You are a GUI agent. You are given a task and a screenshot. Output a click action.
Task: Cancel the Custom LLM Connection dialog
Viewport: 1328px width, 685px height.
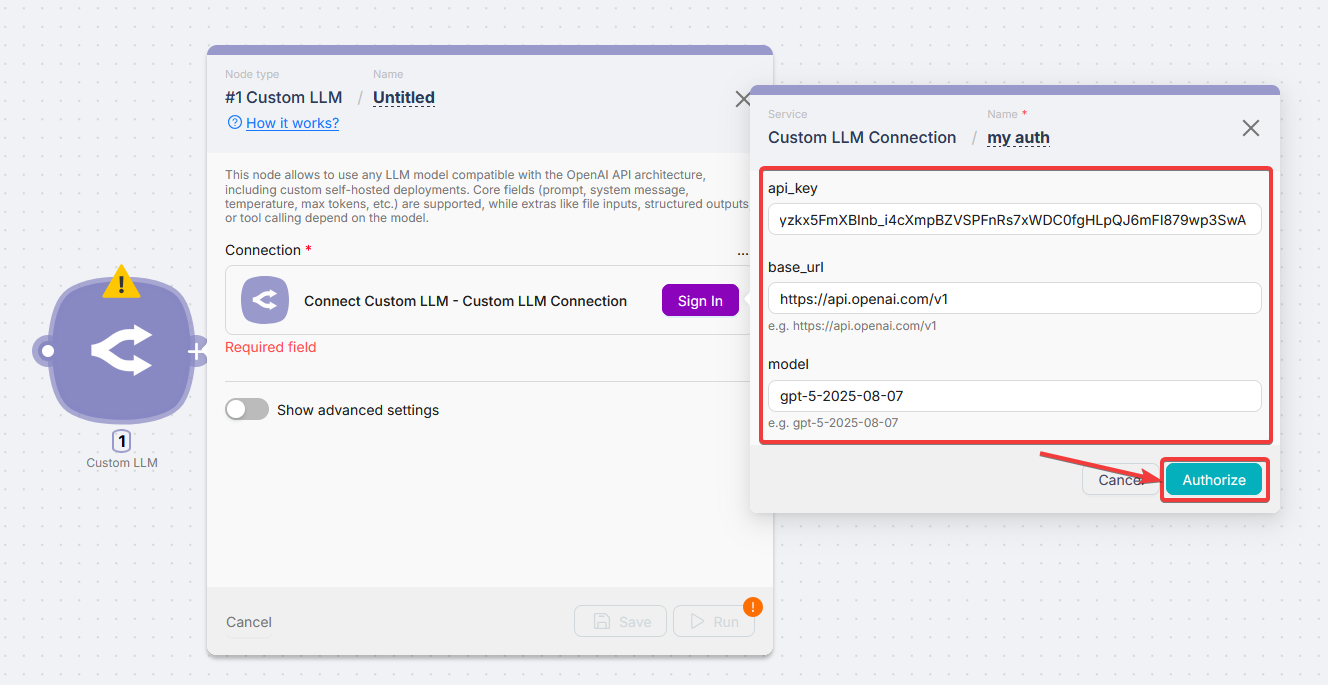point(1121,479)
